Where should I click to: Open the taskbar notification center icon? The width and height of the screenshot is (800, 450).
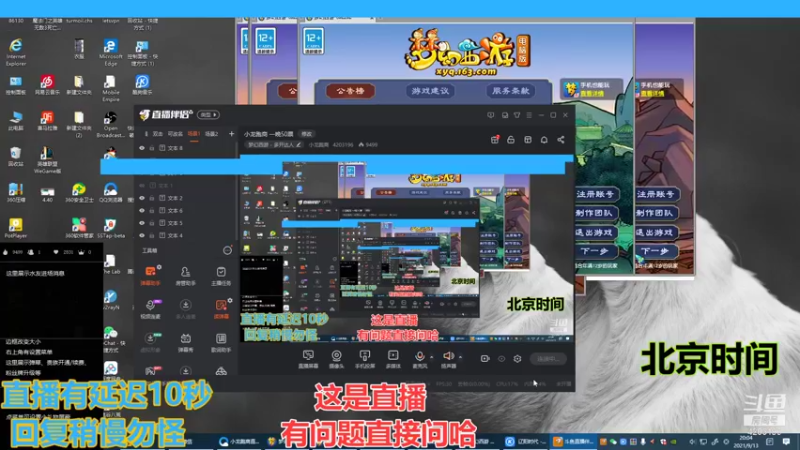coord(786,441)
